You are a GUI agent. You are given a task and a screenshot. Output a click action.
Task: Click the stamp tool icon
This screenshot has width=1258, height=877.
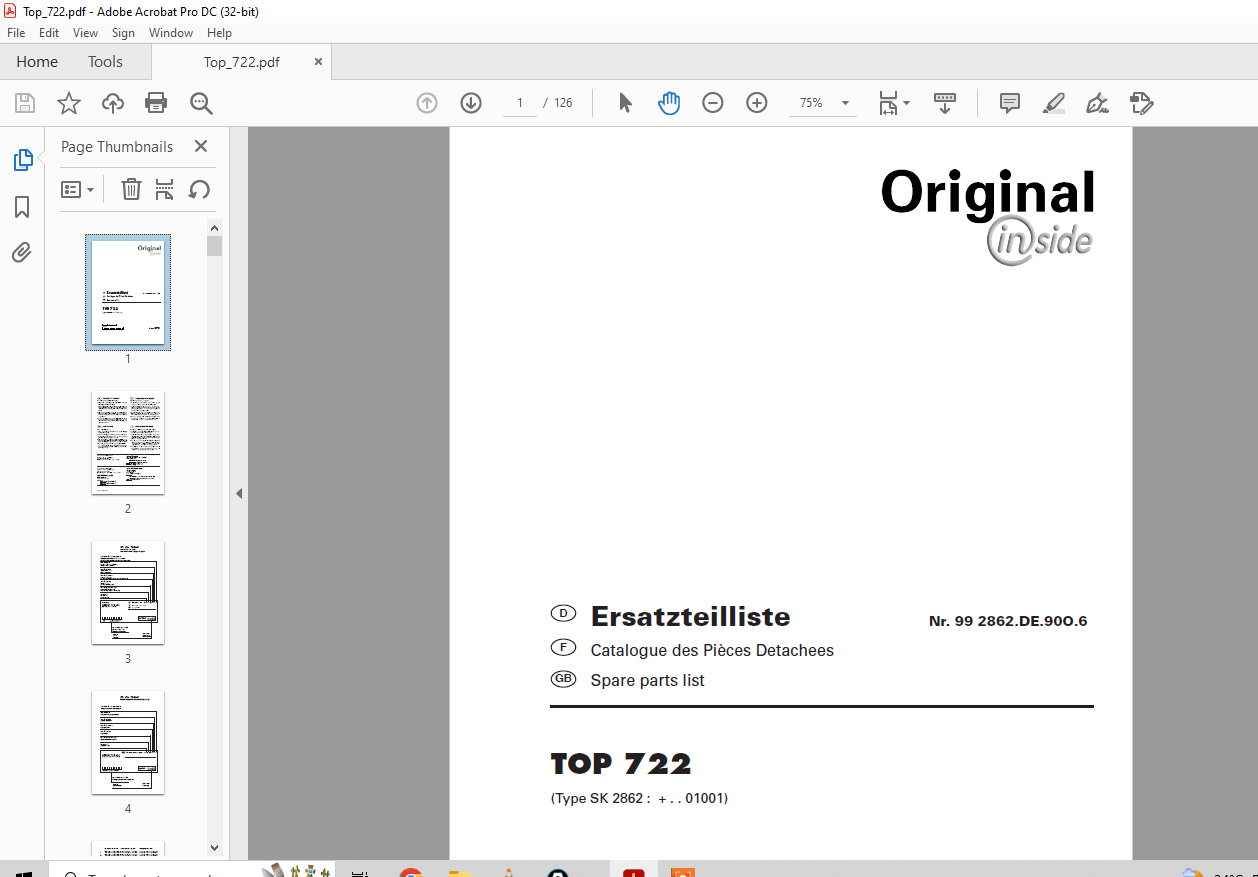coord(1141,103)
